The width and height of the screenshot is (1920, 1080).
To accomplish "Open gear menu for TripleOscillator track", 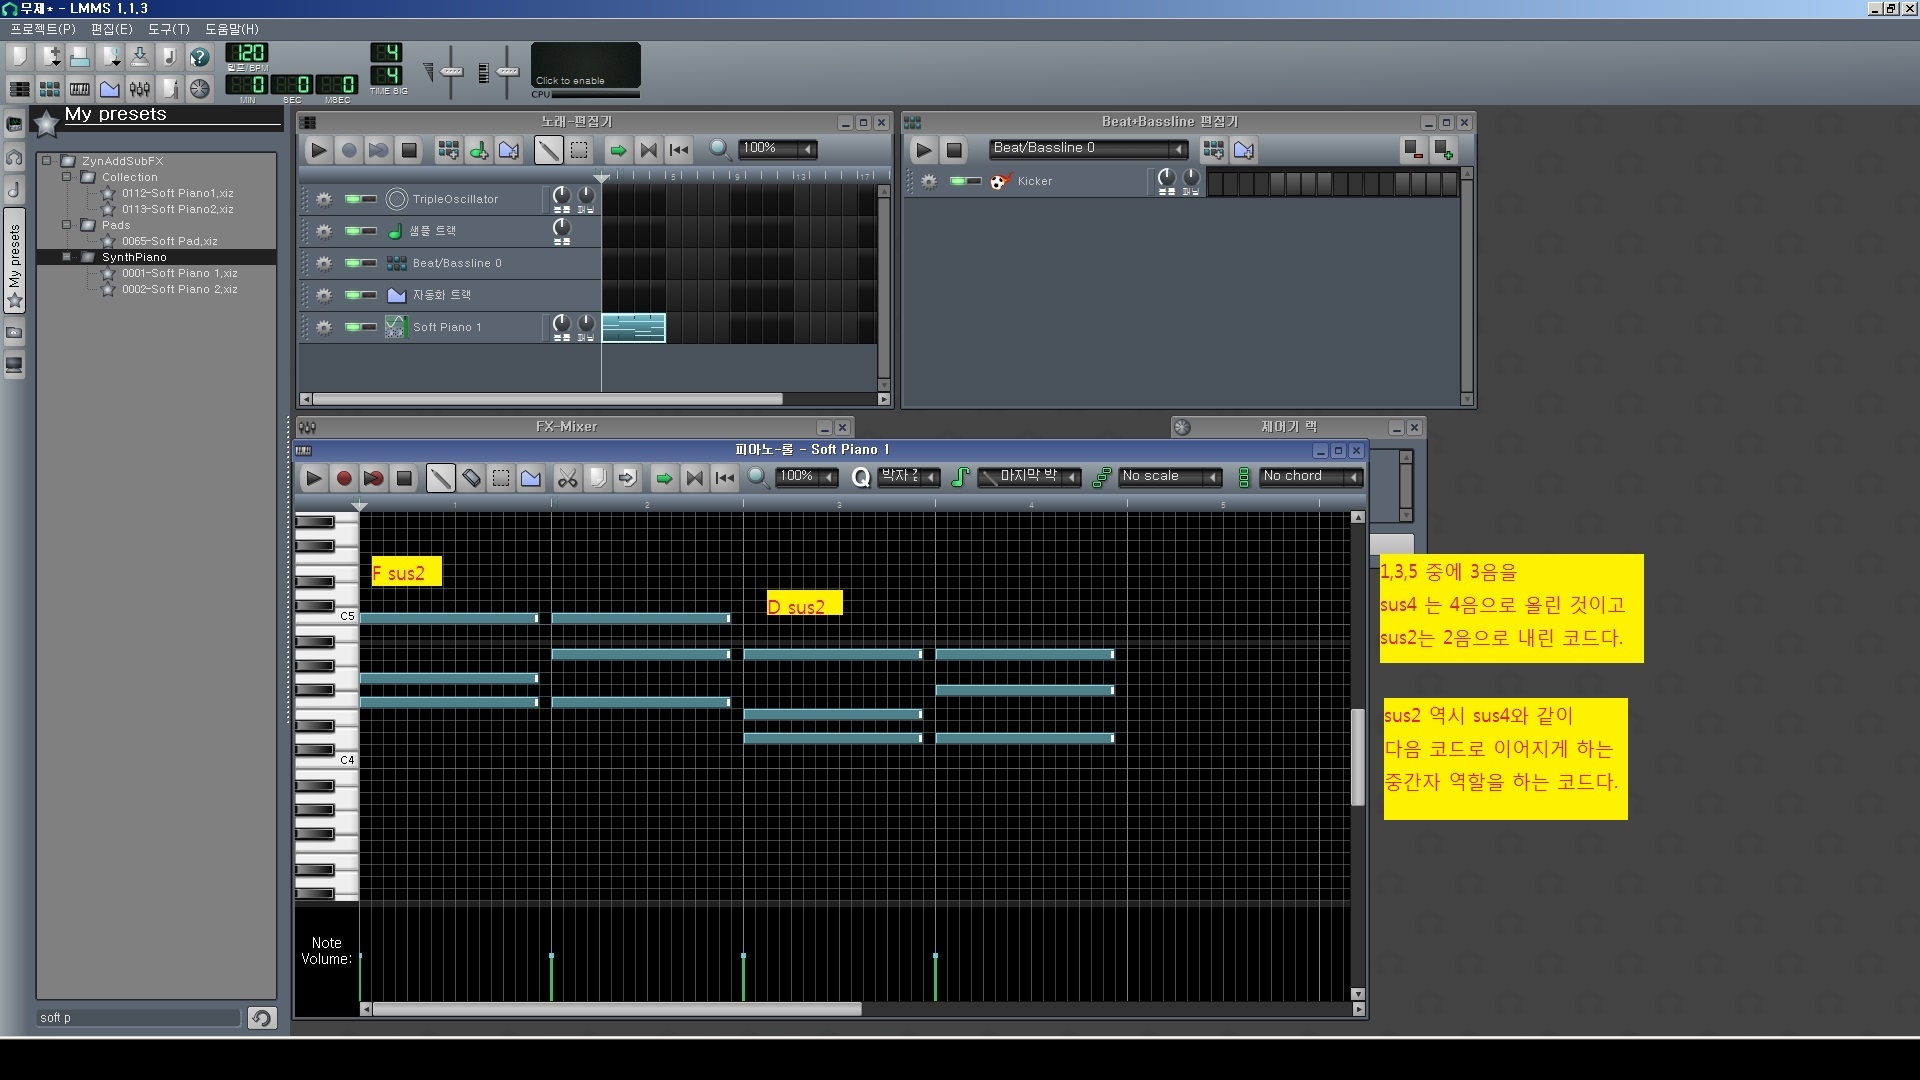I will pos(323,199).
